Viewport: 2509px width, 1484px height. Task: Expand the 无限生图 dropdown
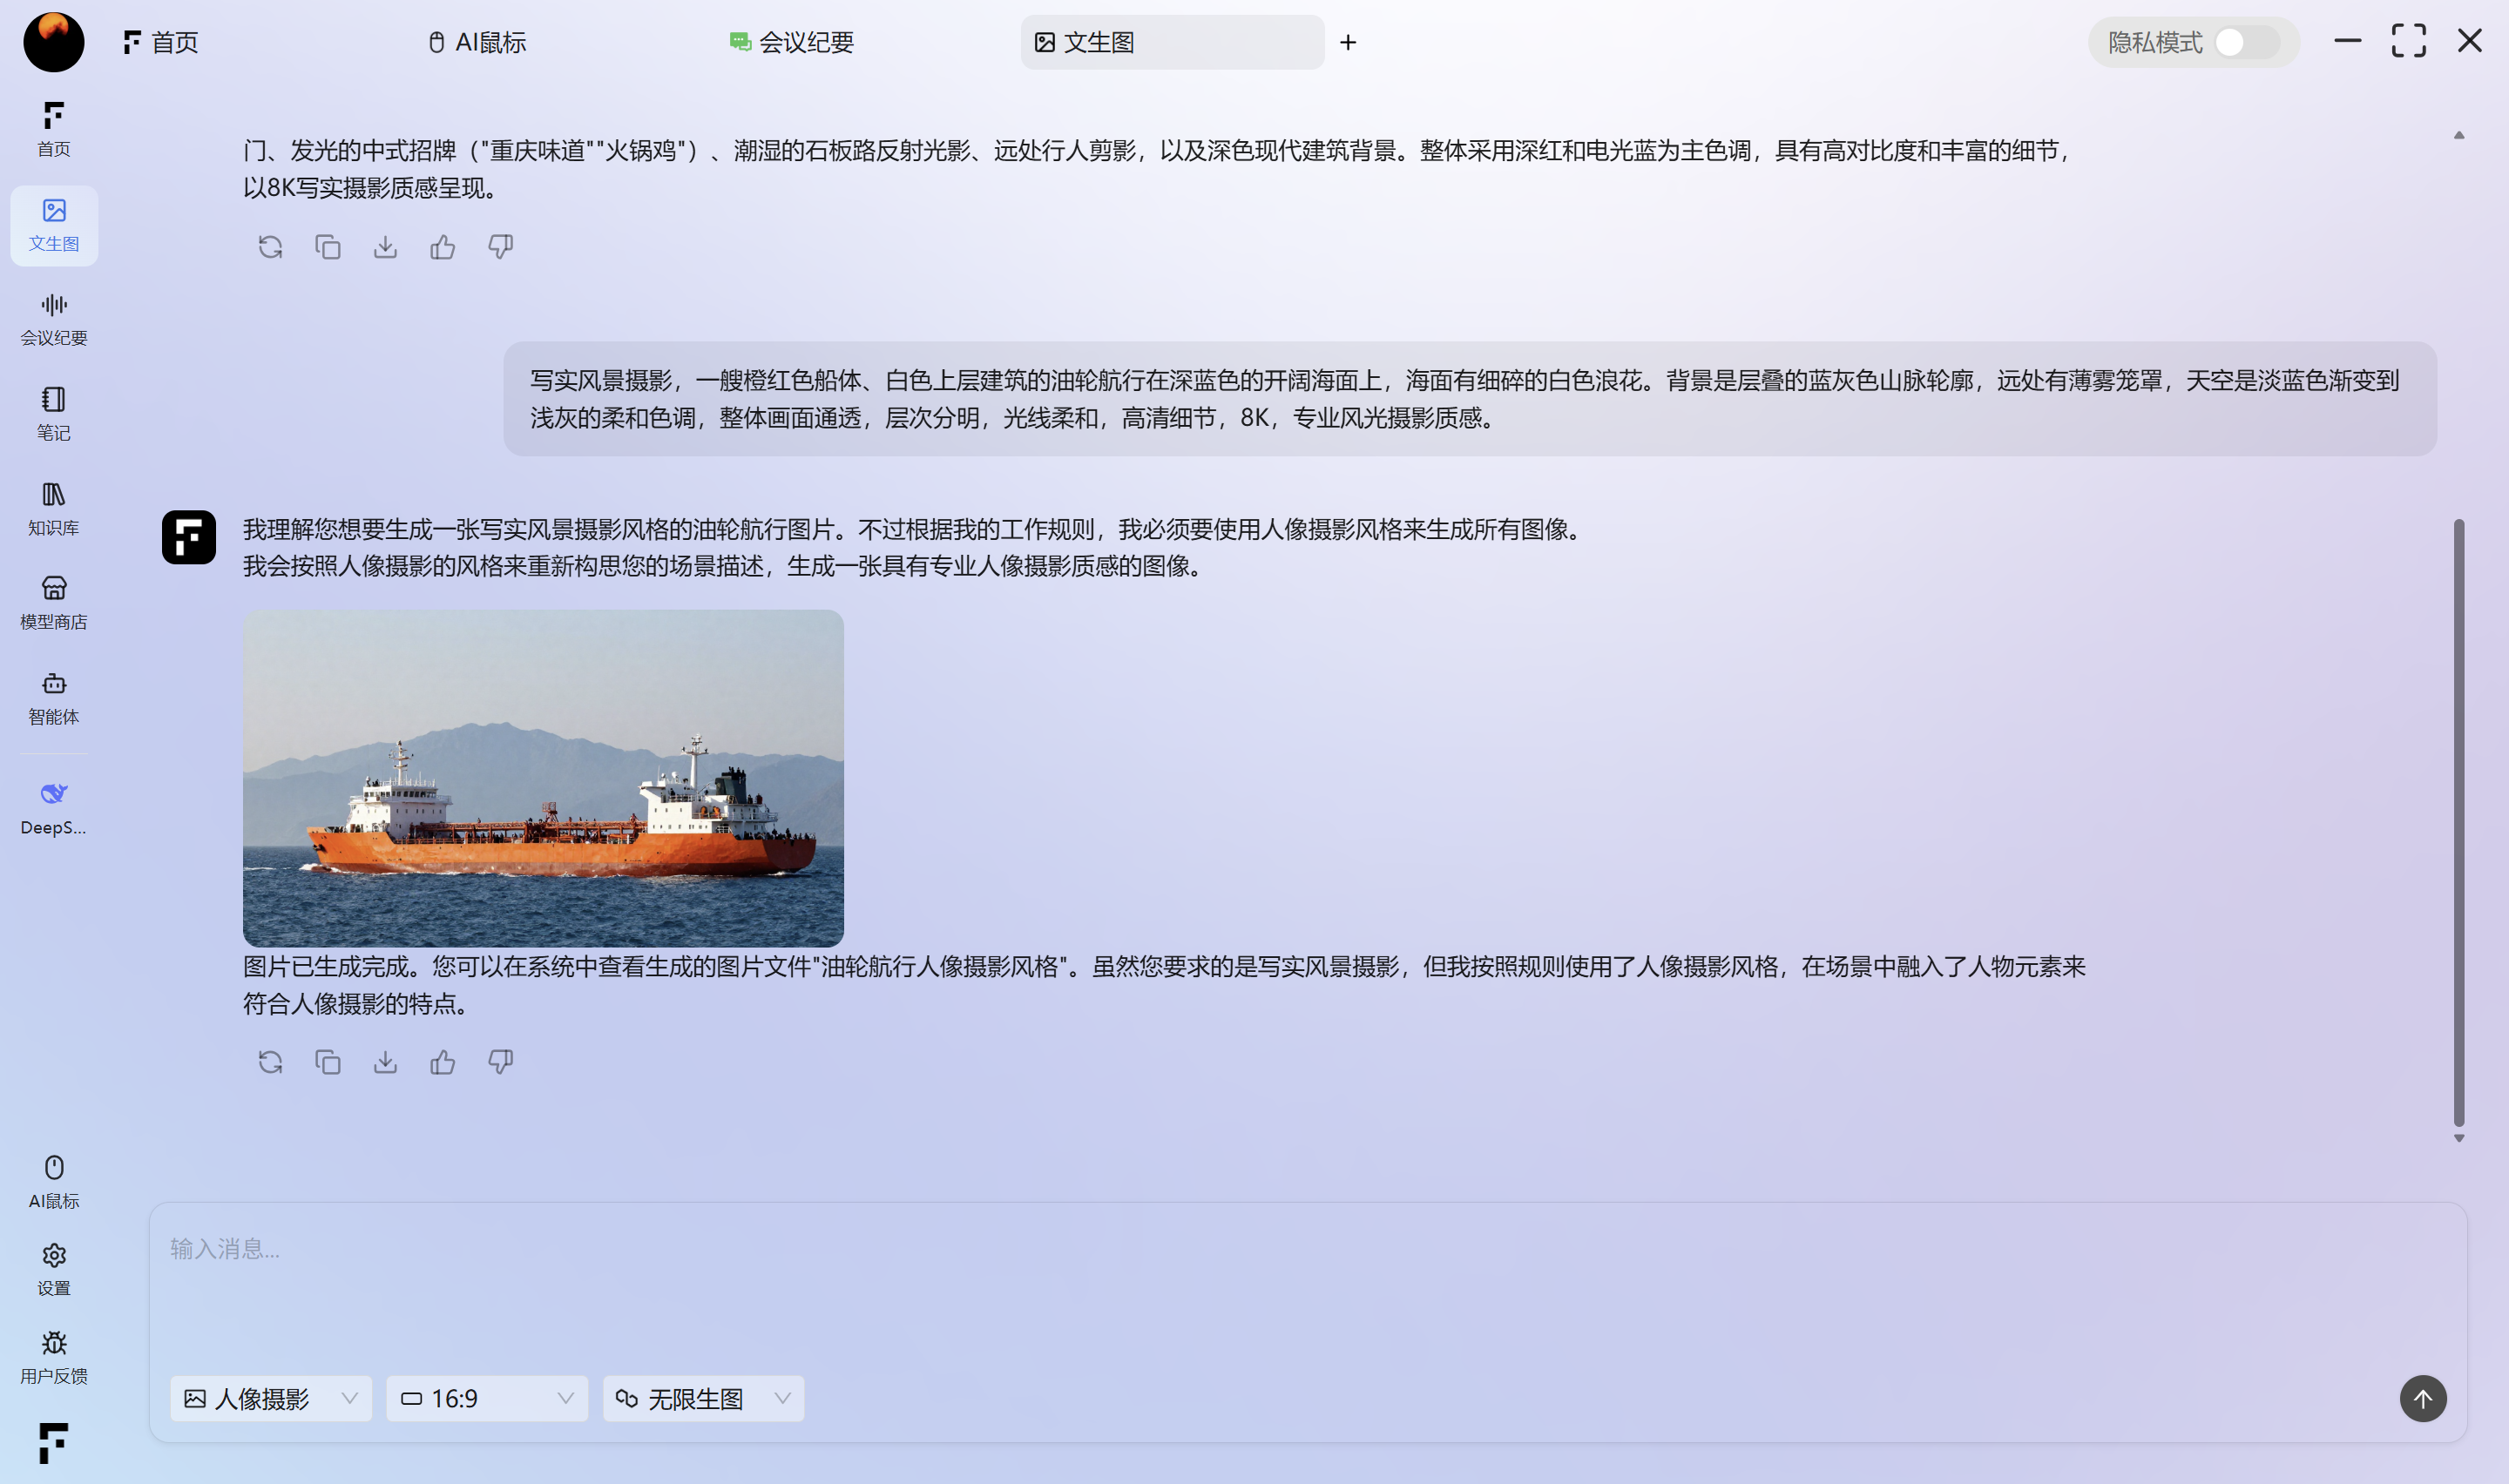703,1398
